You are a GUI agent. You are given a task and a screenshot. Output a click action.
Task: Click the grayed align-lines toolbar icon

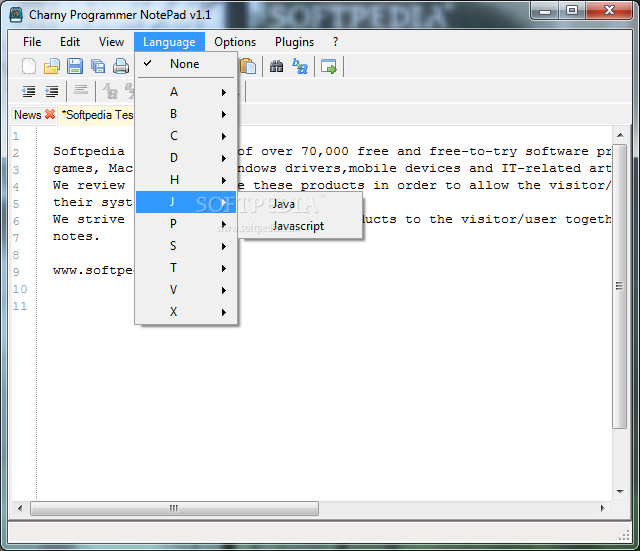tap(81, 89)
